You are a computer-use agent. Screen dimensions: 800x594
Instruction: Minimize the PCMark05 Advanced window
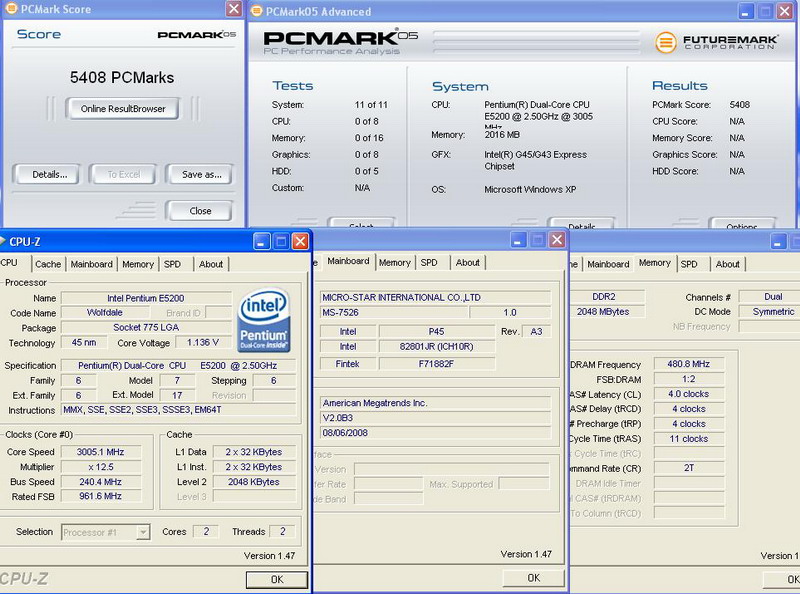tap(746, 11)
